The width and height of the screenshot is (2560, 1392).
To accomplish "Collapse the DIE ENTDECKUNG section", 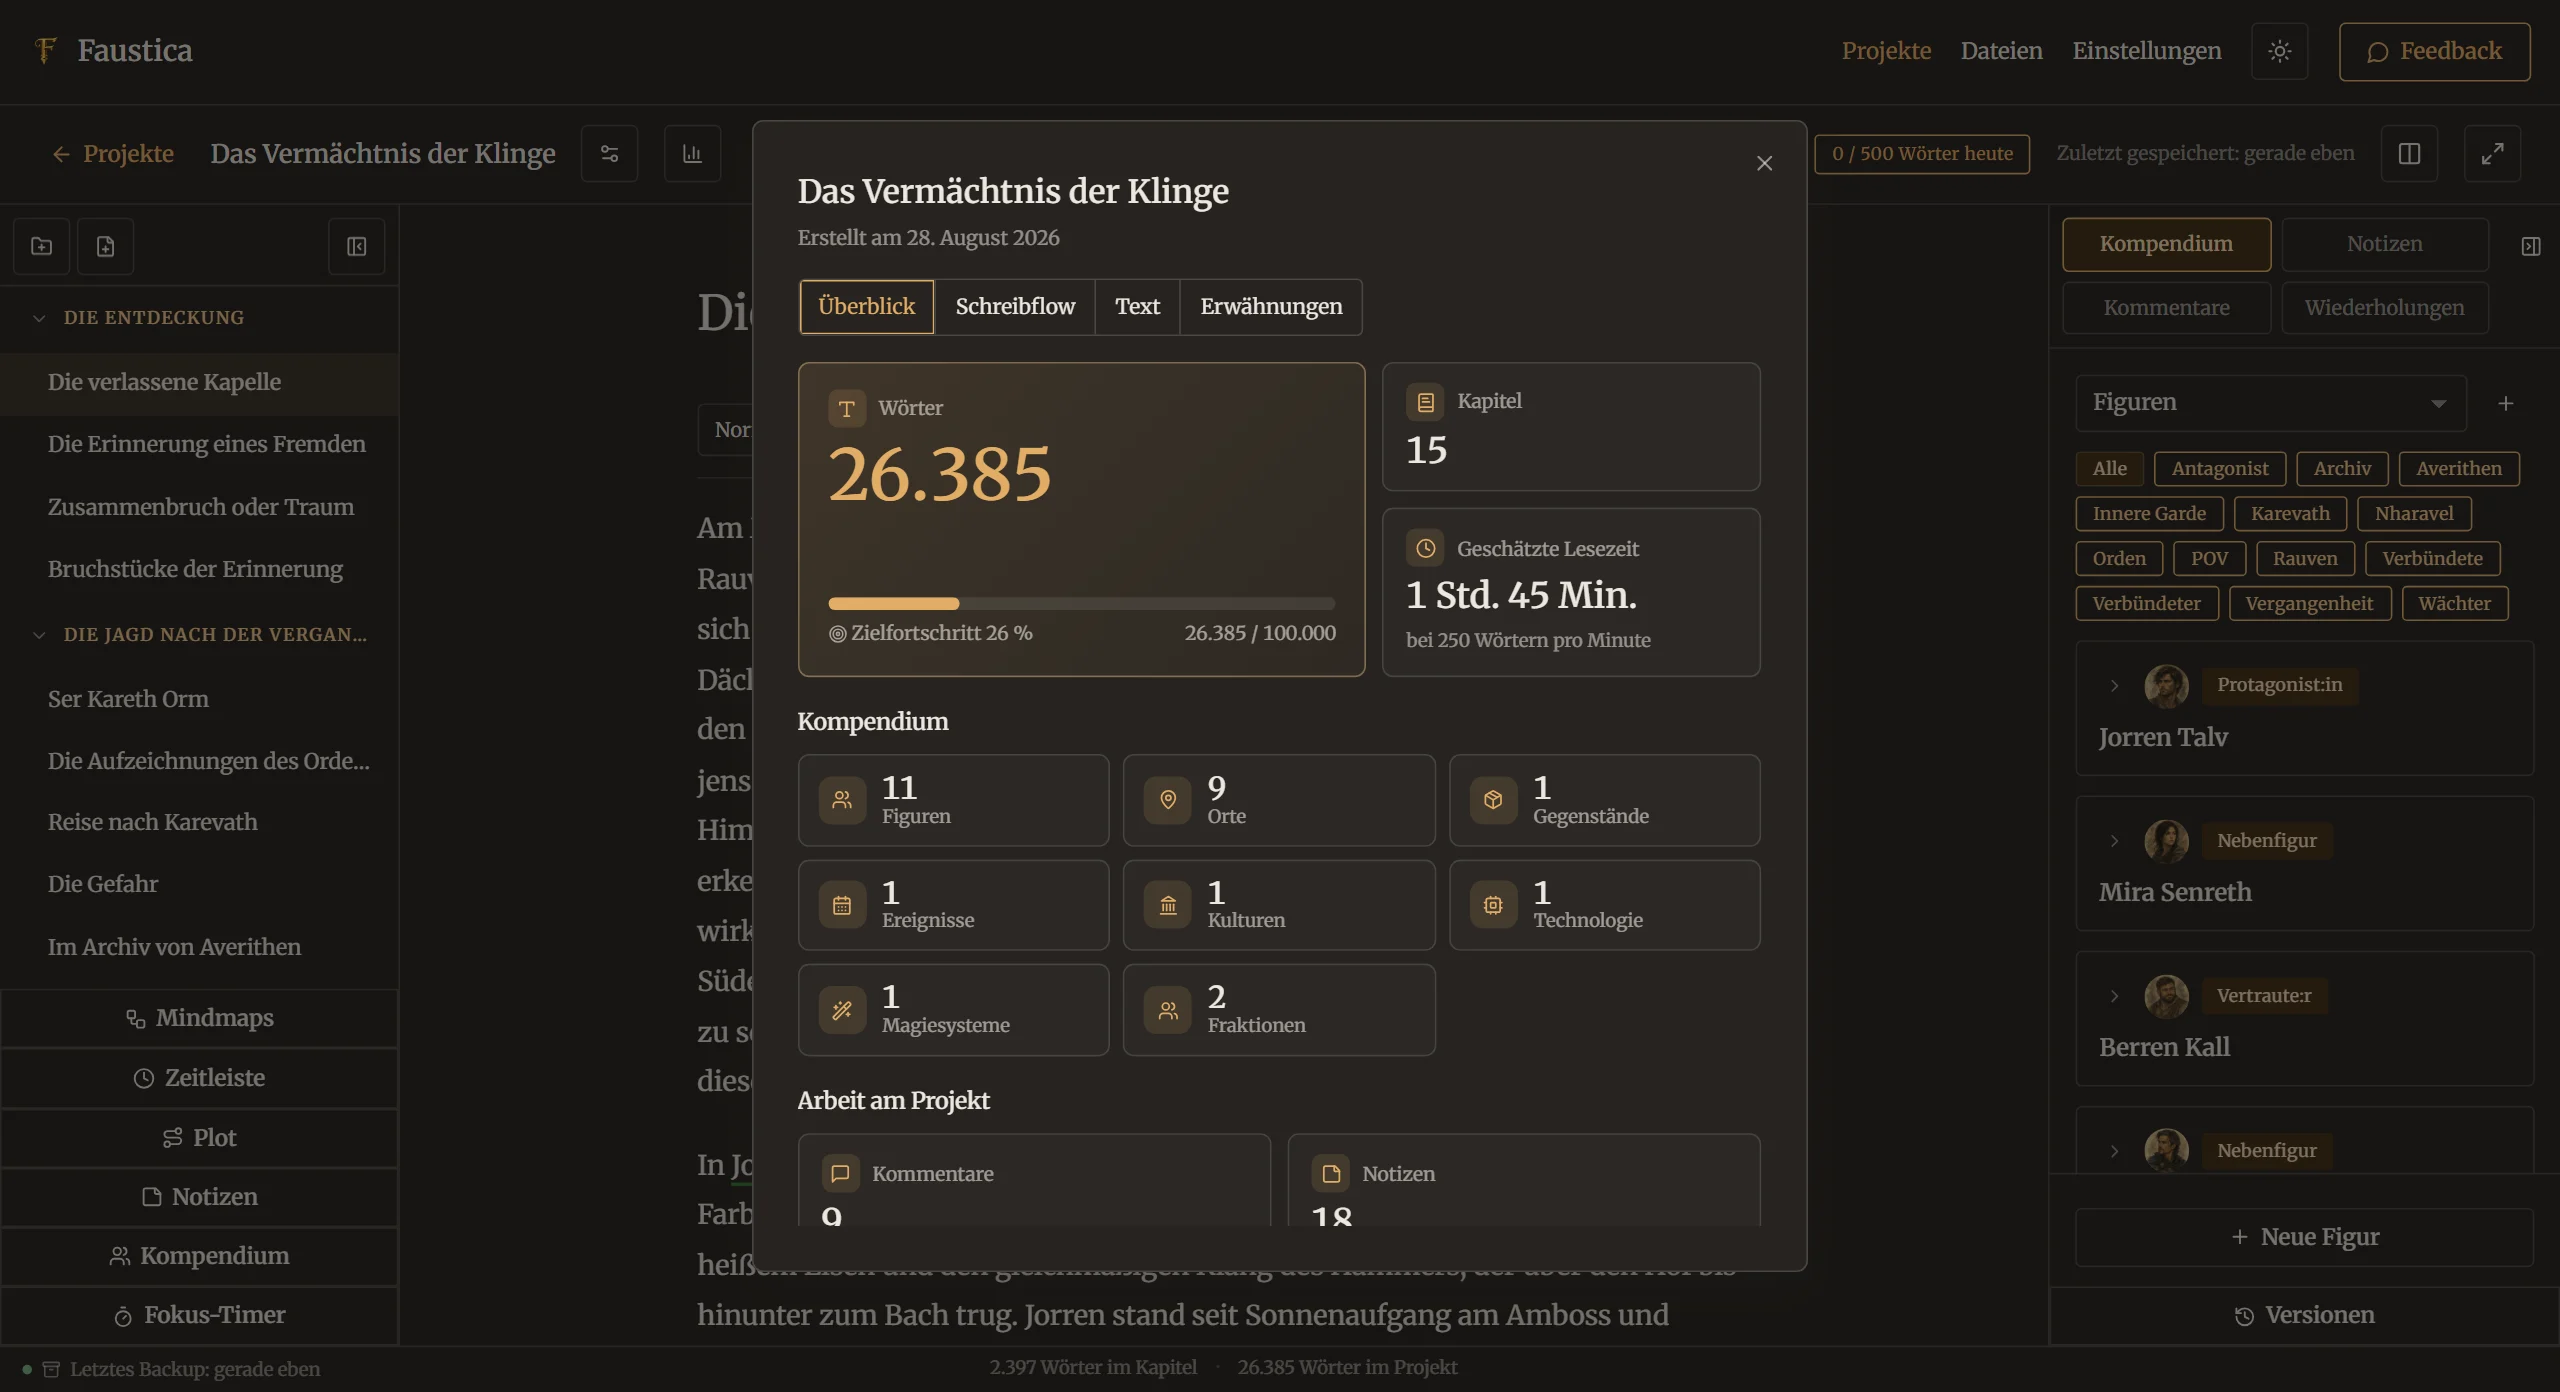I will (x=39, y=318).
